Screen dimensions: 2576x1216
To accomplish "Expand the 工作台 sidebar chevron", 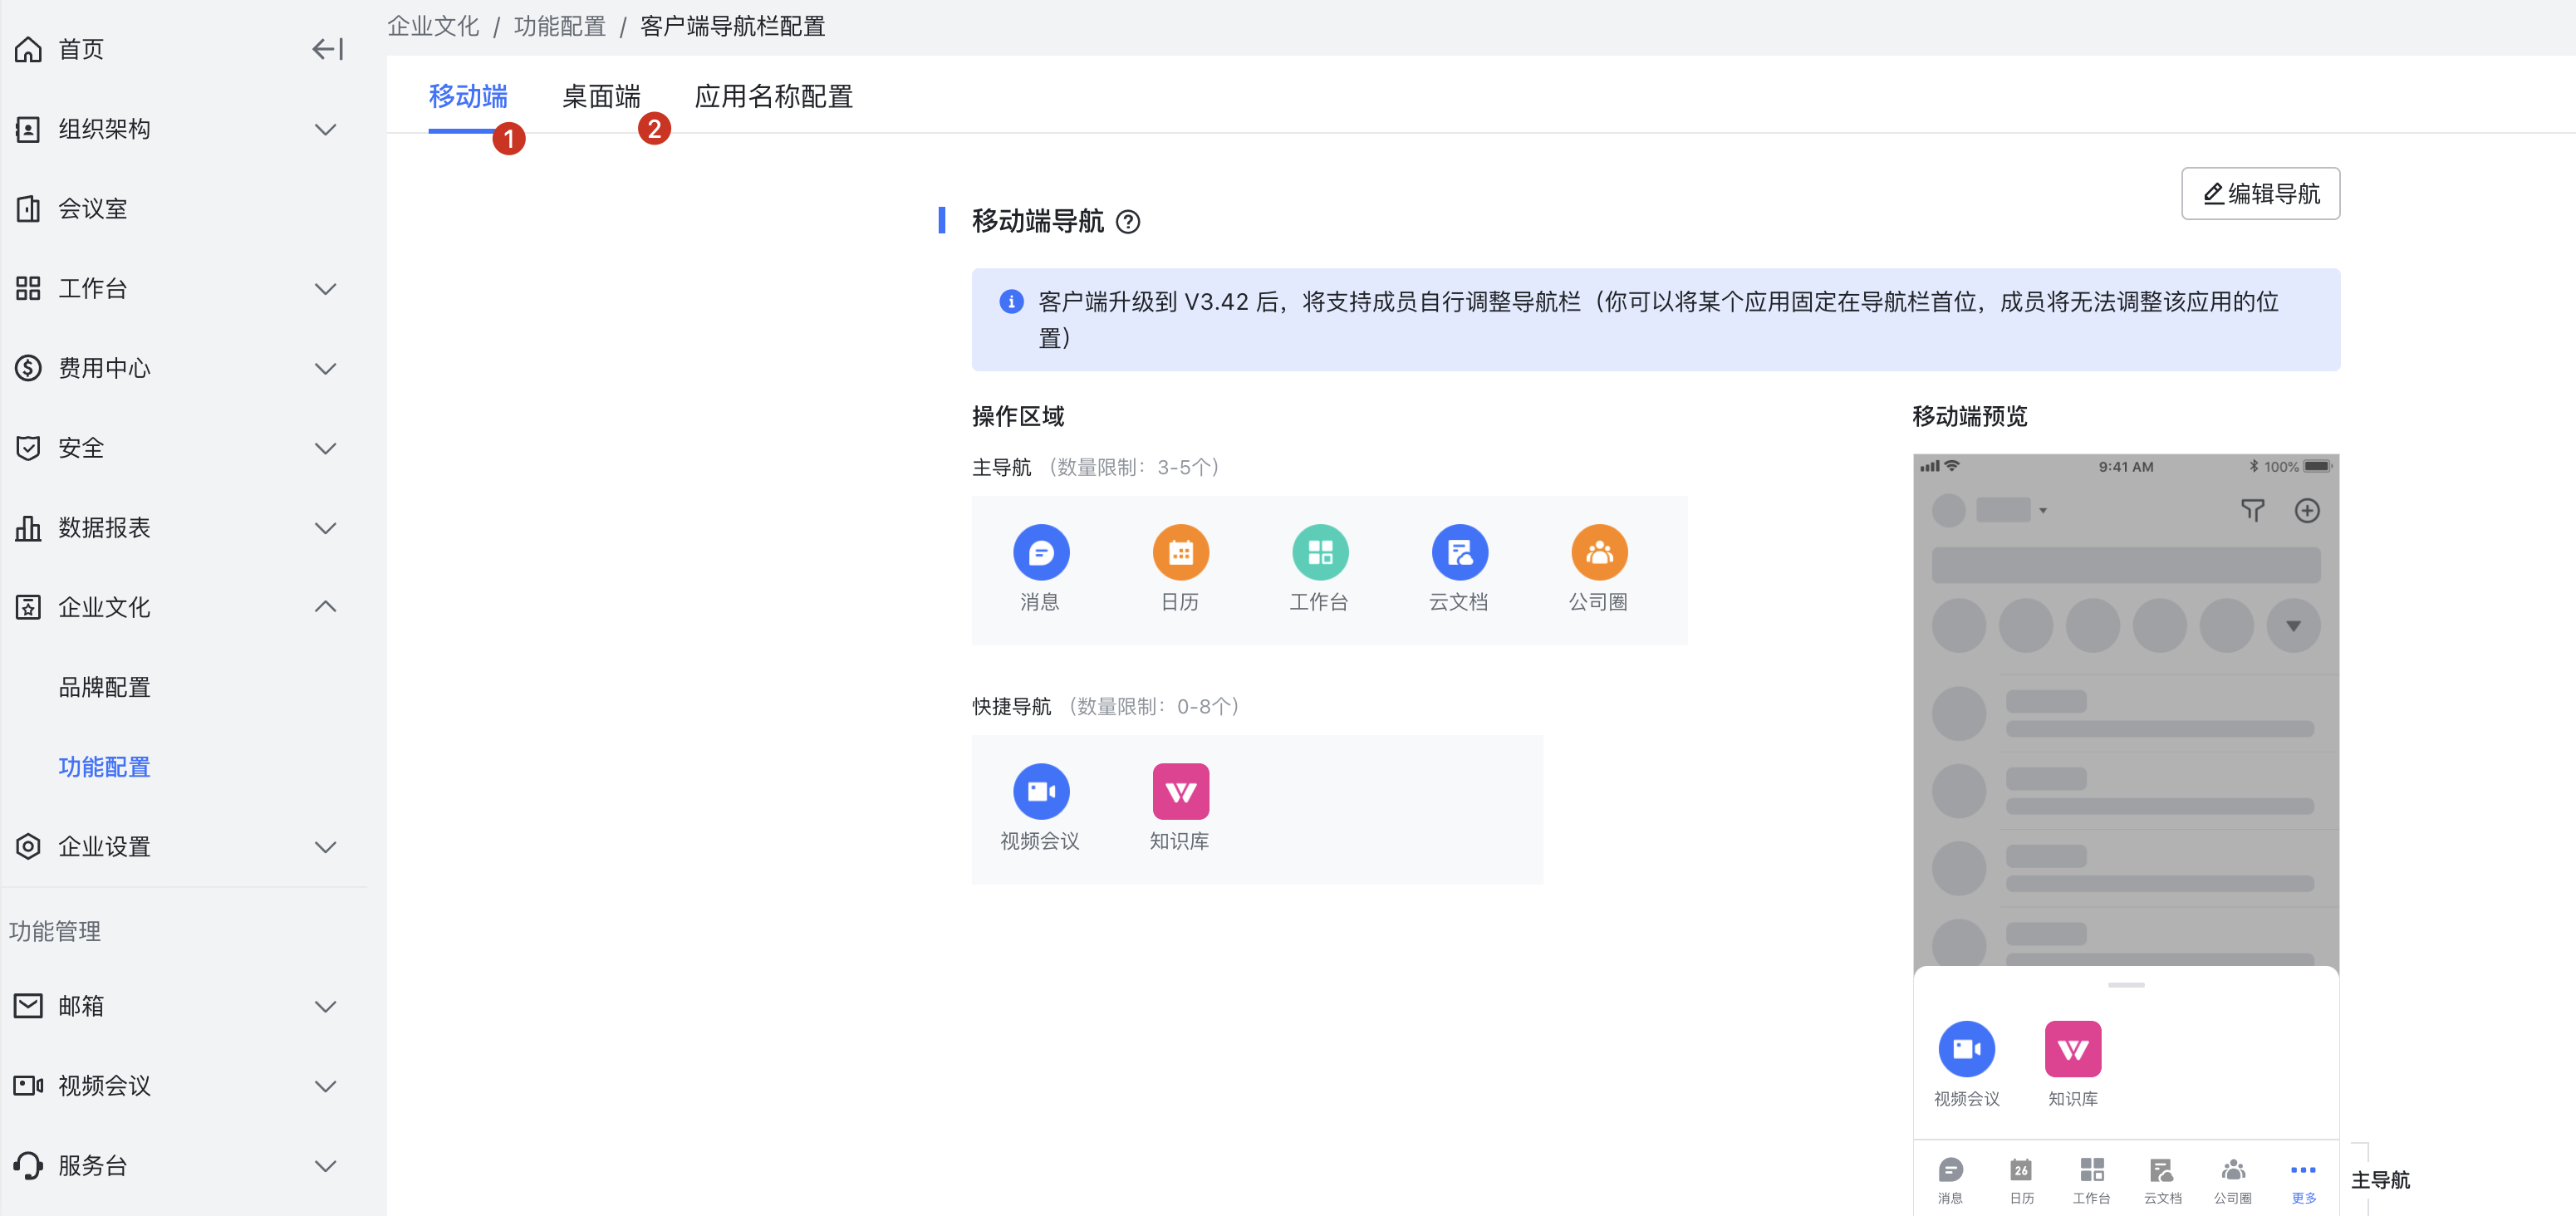I will tap(325, 289).
